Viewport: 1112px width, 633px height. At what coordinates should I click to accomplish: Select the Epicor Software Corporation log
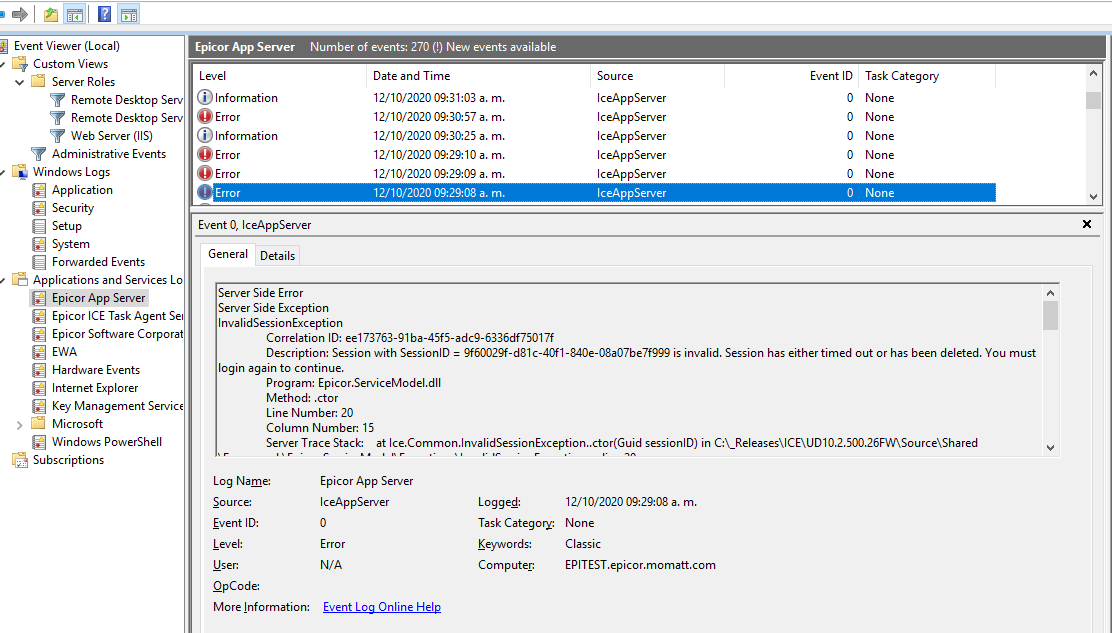pos(117,334)
